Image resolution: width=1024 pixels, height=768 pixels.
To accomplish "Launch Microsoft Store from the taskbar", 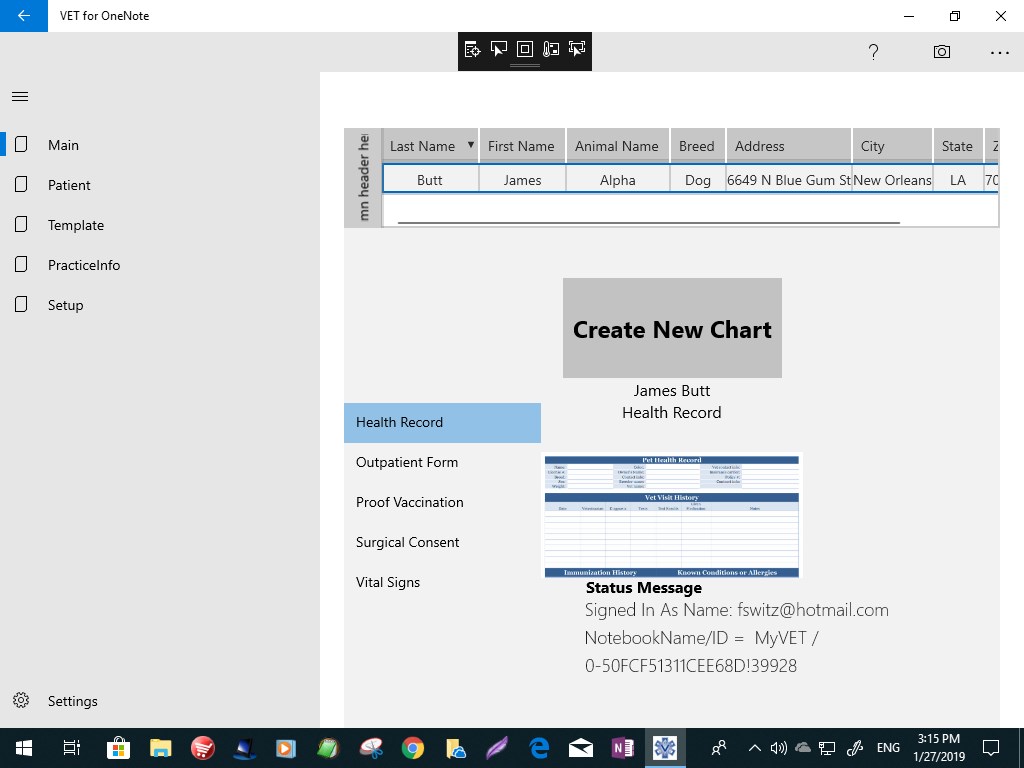I will click(x=118, y=748).
